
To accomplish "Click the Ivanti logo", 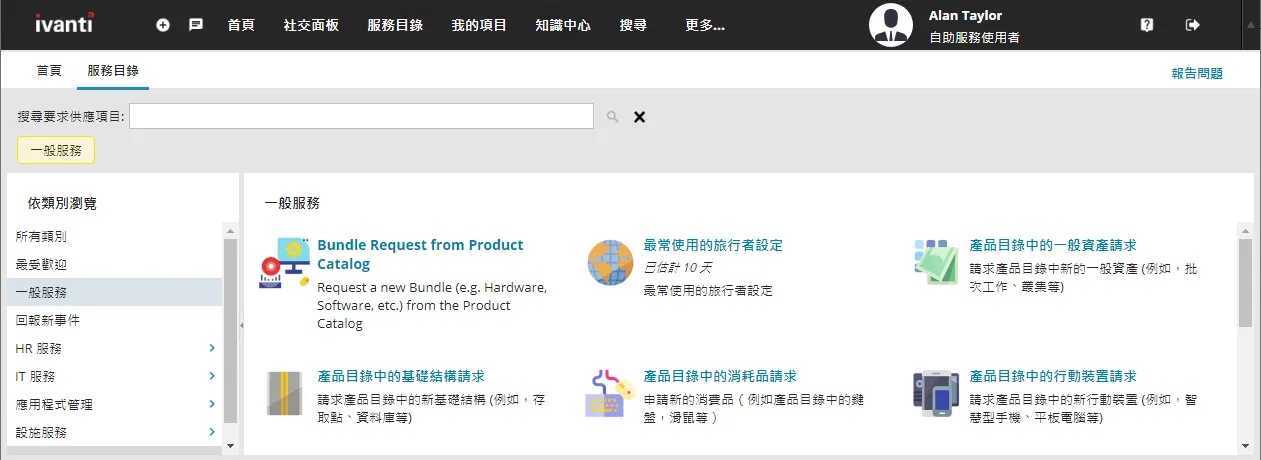I will pyautogui.click(x=65, y=24).
